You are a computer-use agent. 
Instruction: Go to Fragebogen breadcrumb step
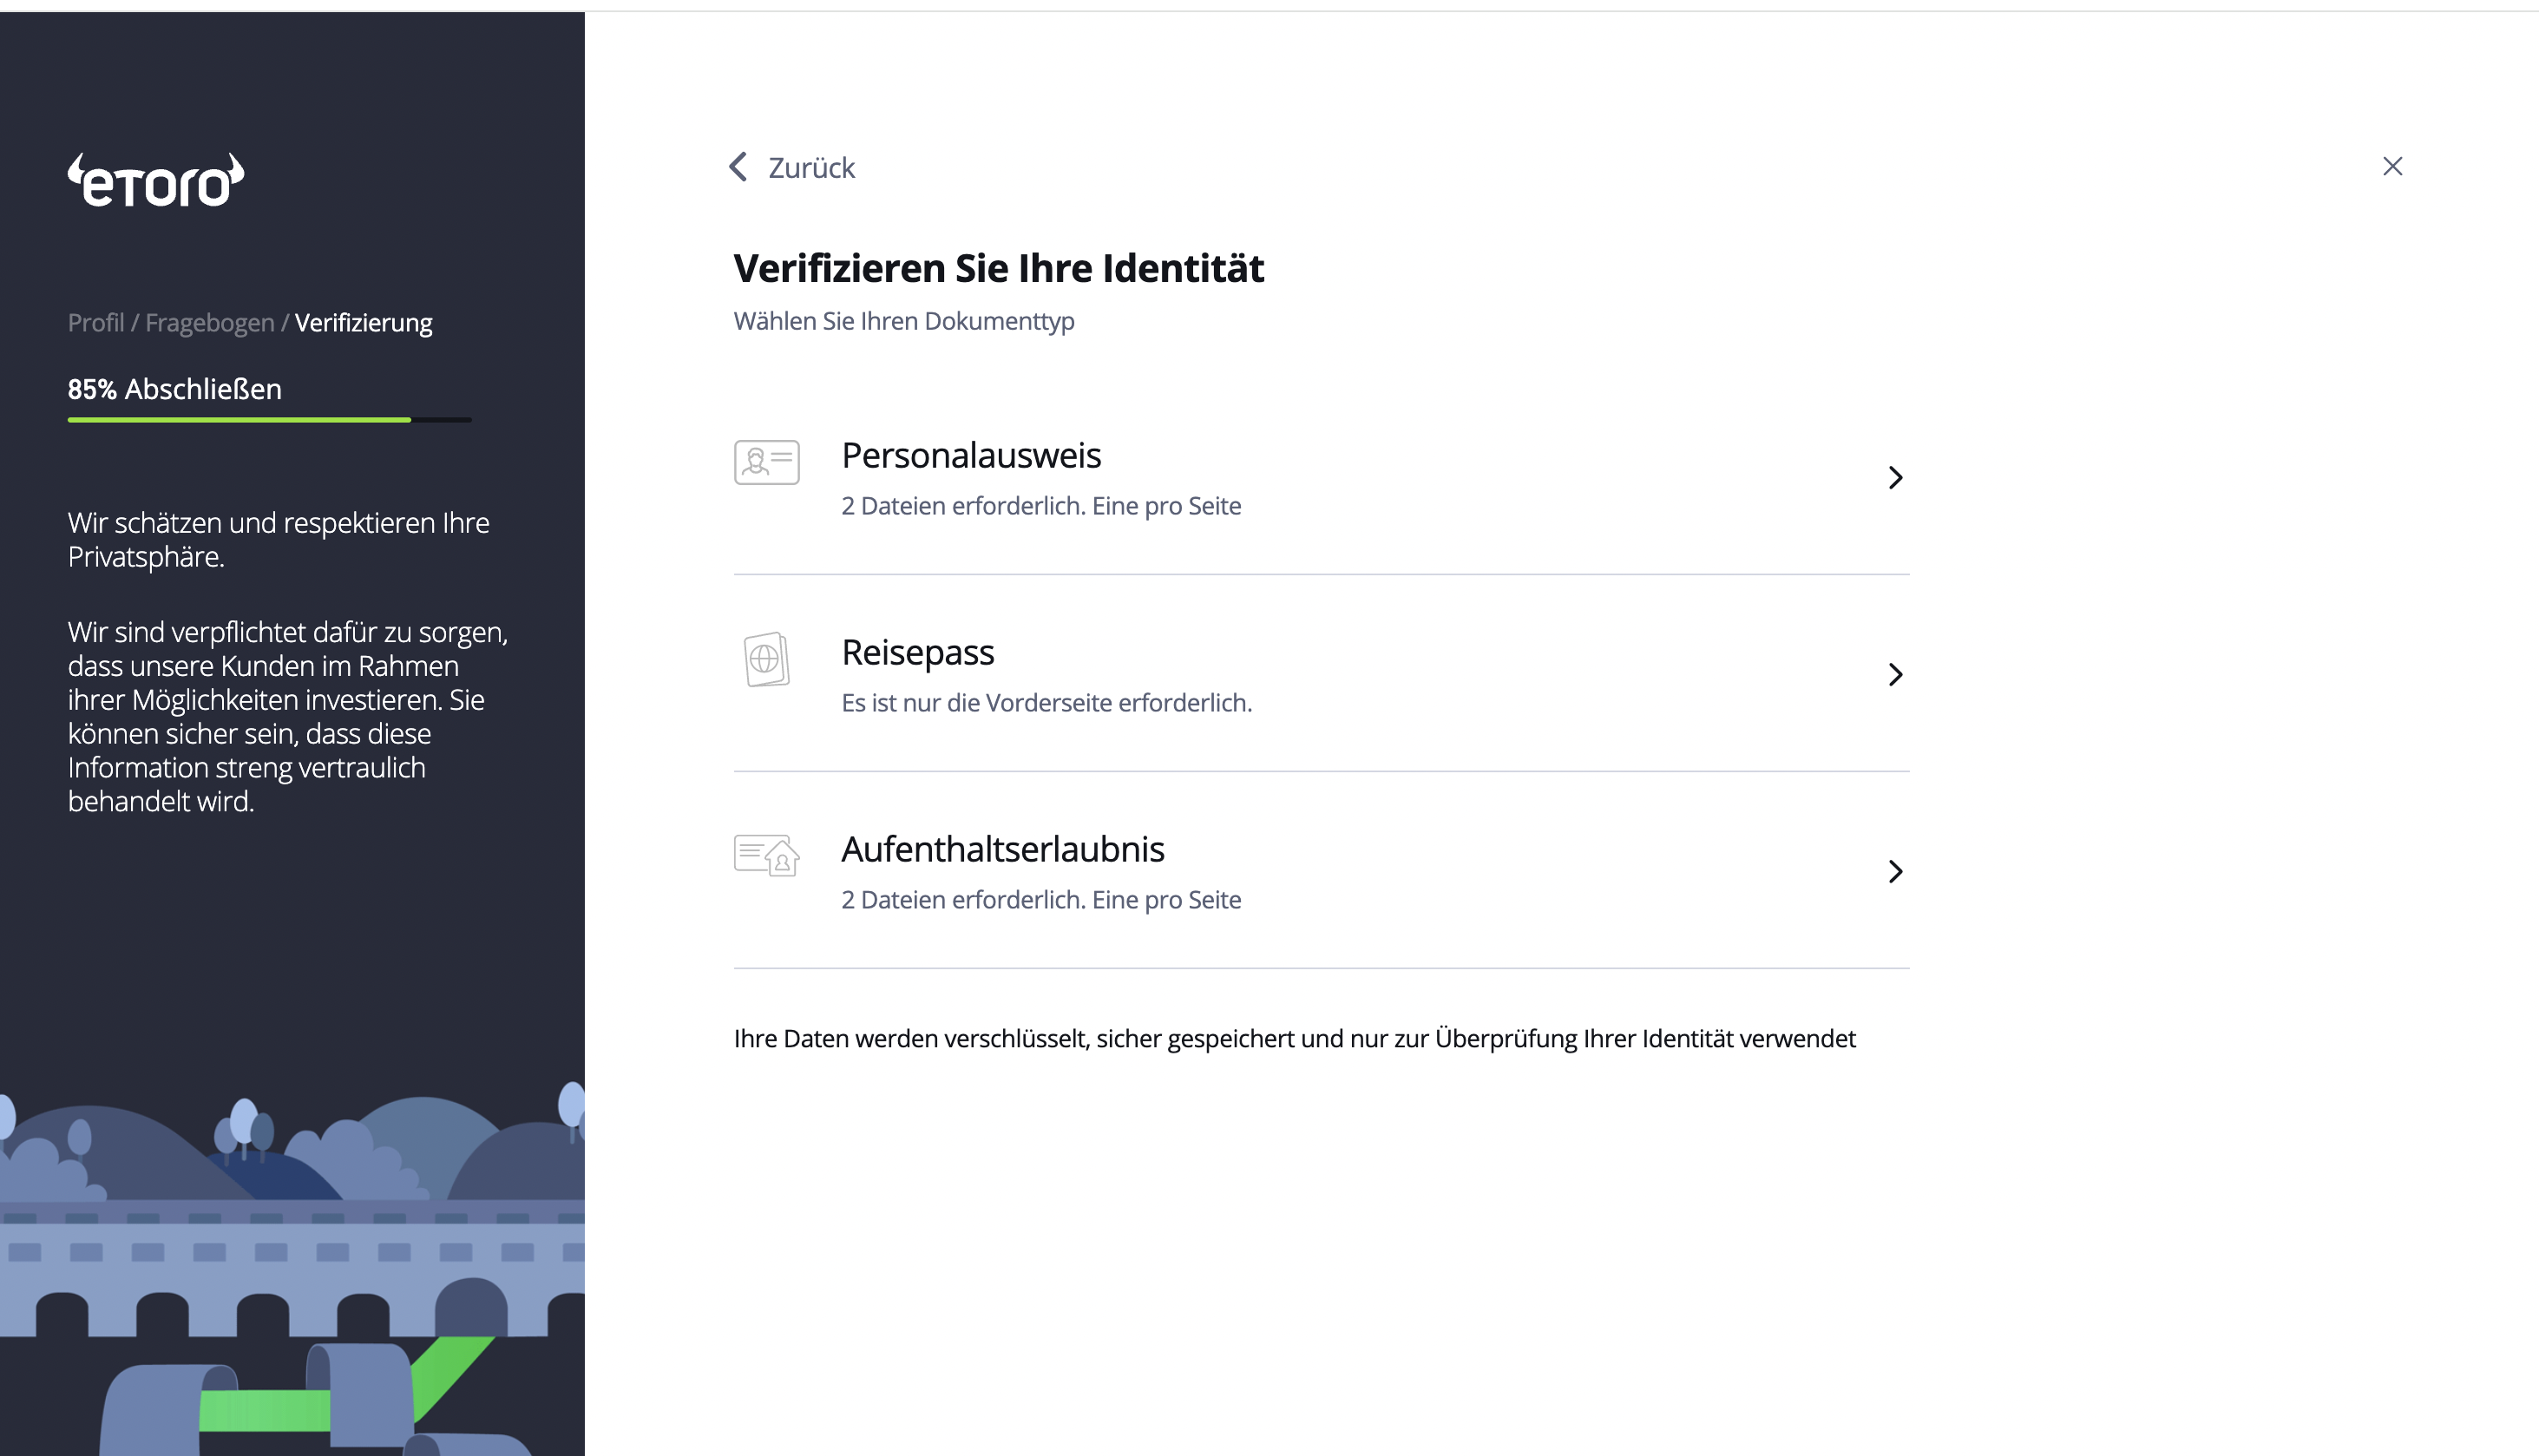[209, 323]
